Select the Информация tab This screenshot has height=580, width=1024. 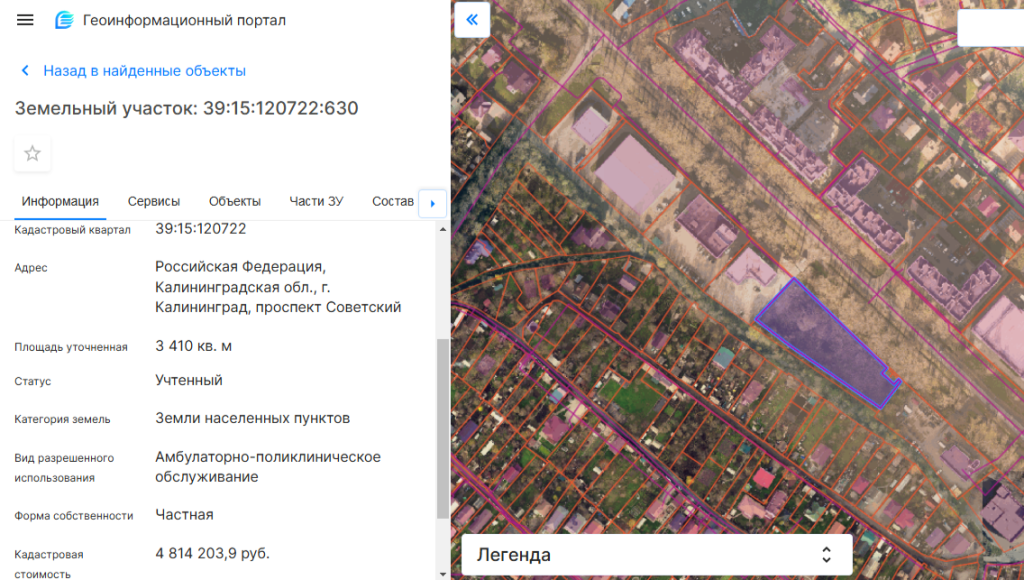tap(60, 201)
